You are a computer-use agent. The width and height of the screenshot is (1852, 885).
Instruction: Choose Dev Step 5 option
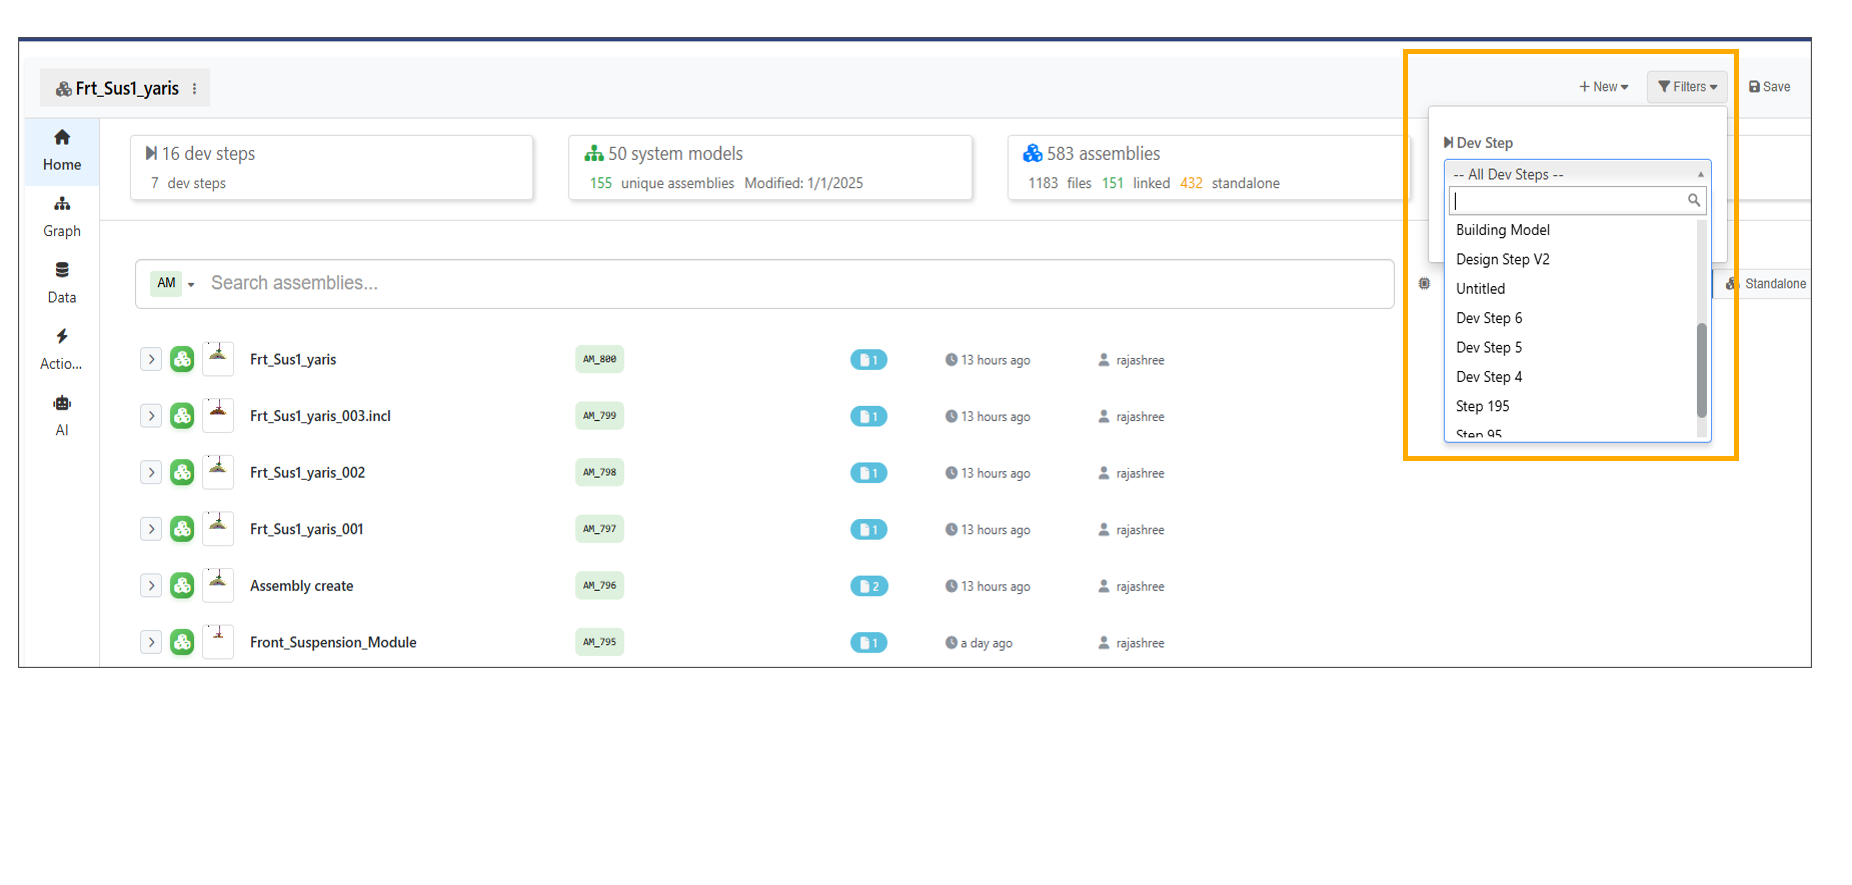(x=1488, y=348)
